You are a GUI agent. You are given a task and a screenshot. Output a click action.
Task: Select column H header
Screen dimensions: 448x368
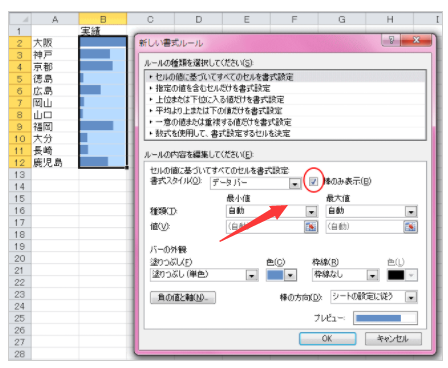(390, 19)
